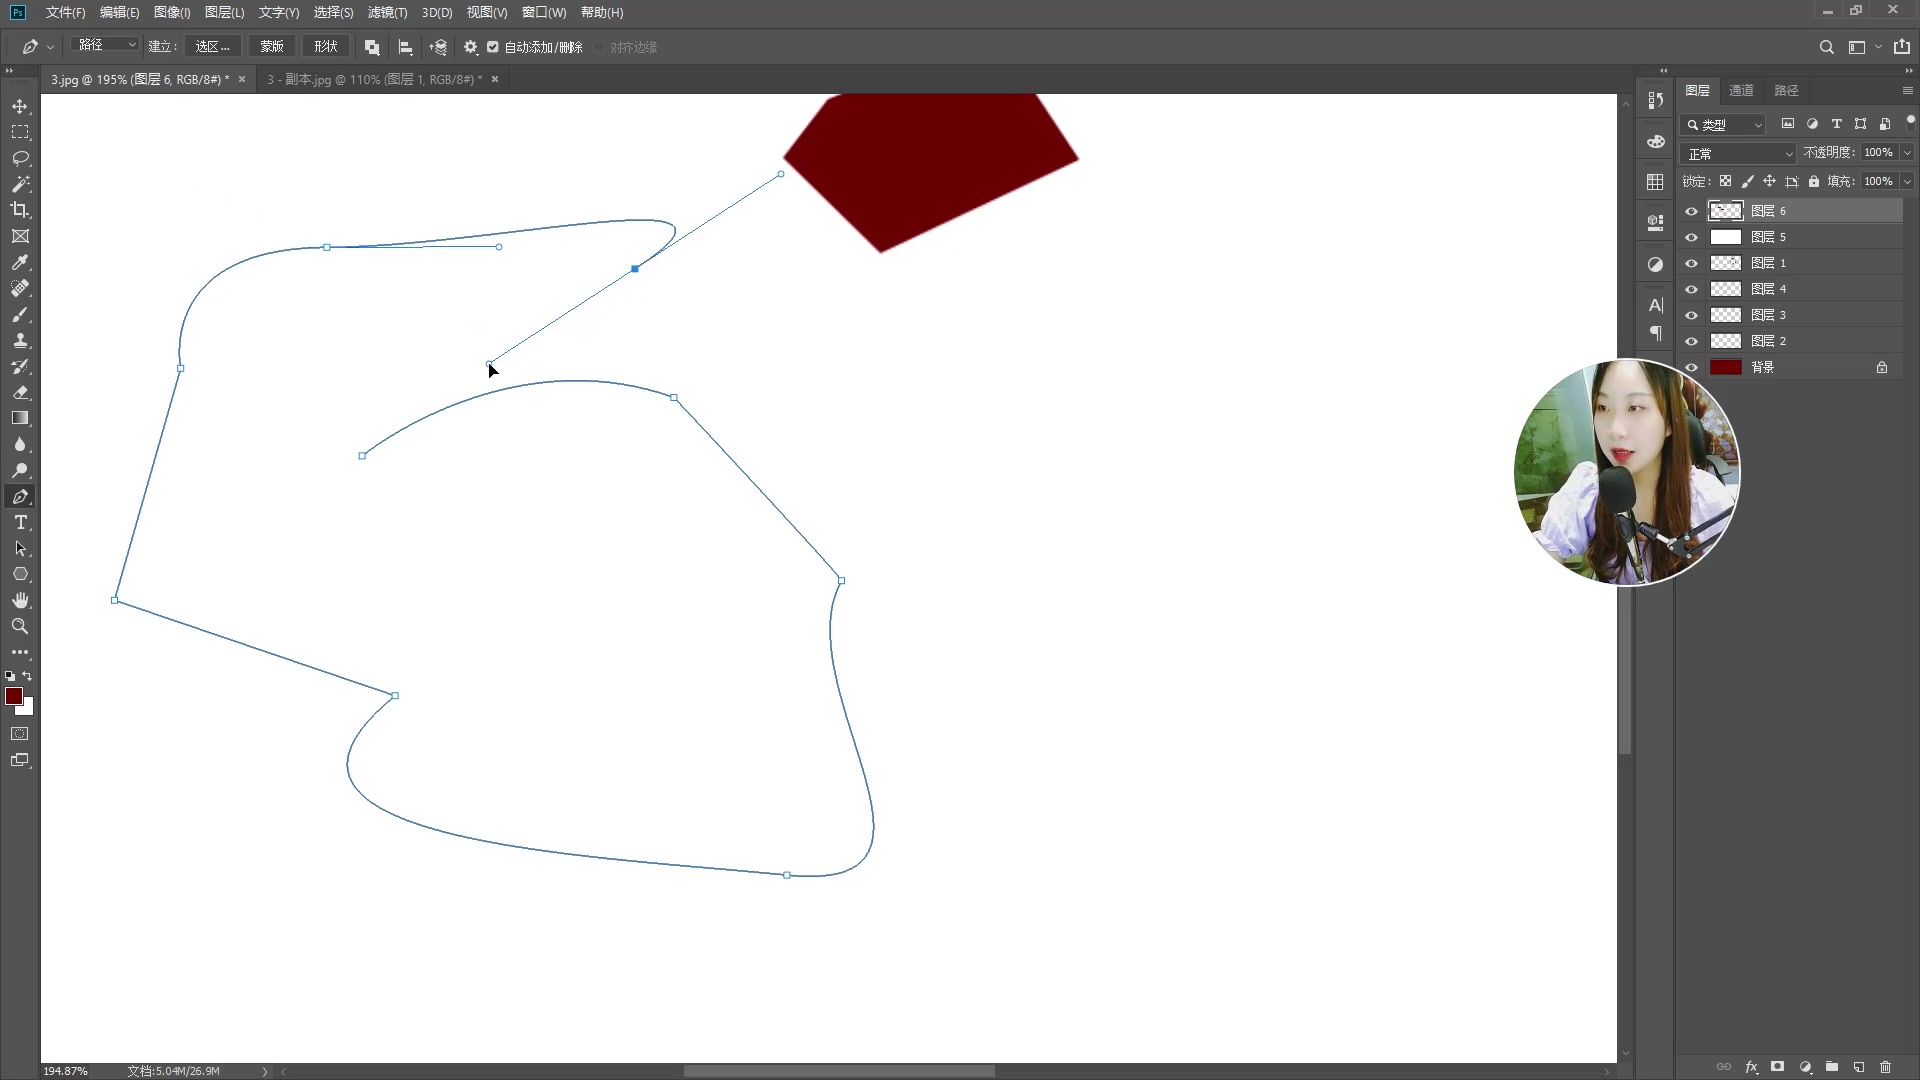Select the Crop tool
The image size is (1920, 1080).
(x=20, y=210)
